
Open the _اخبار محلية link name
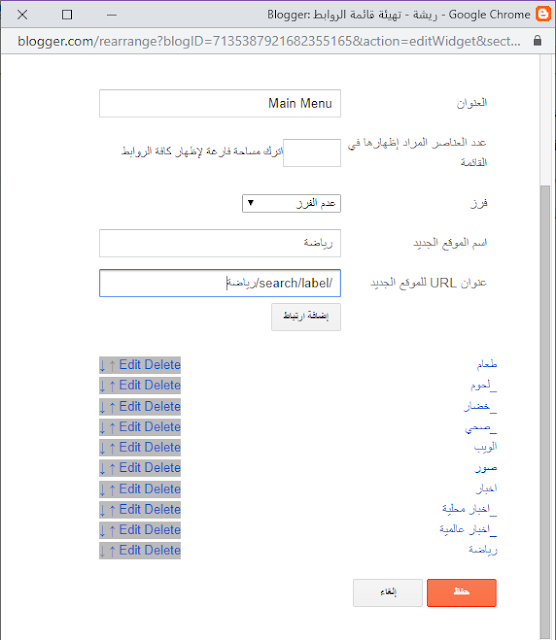click(x=469, y=509)
